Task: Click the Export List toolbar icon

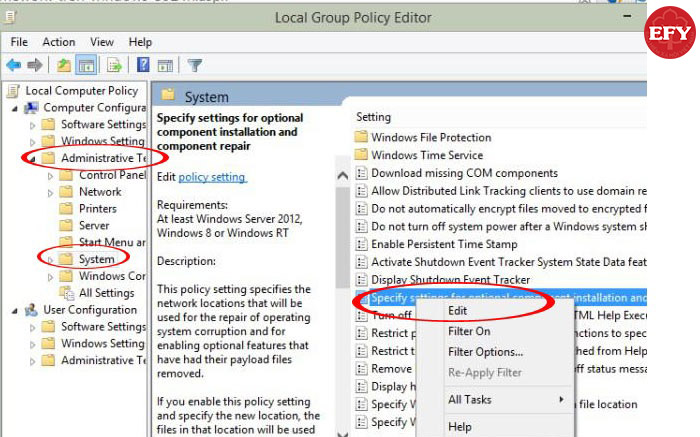Action: coord(115,65)
